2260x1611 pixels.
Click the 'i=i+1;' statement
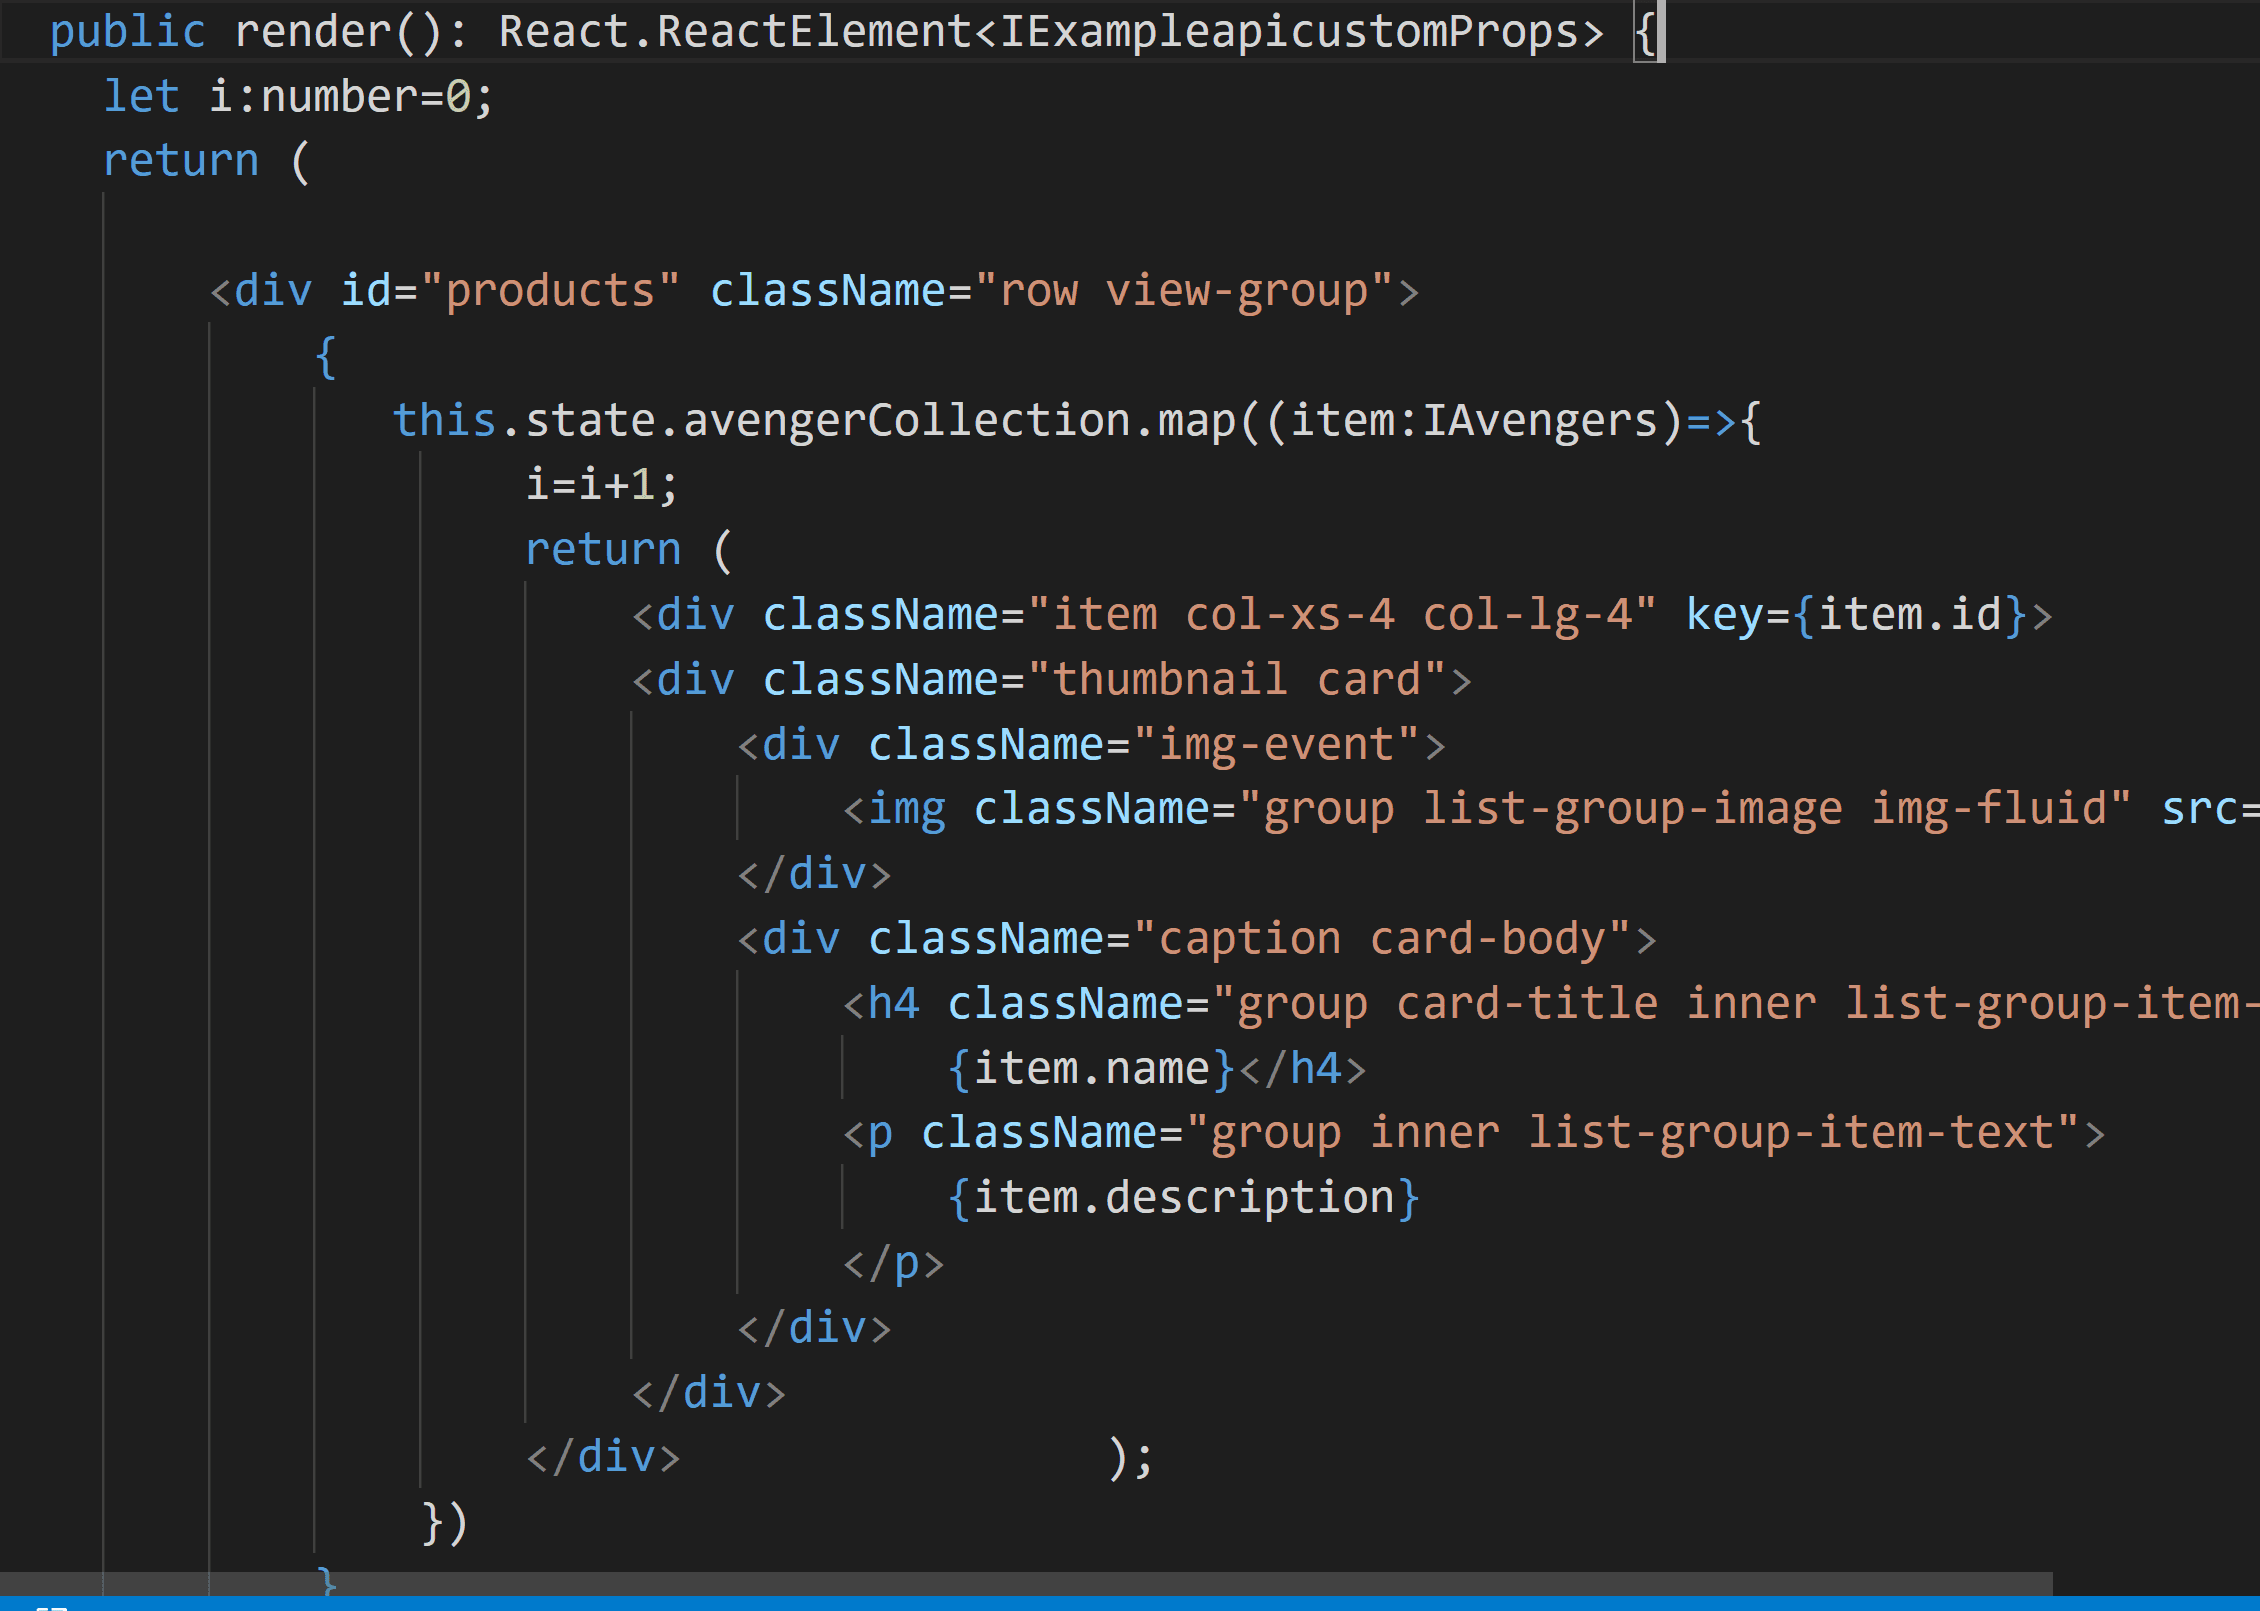point(602,485)
